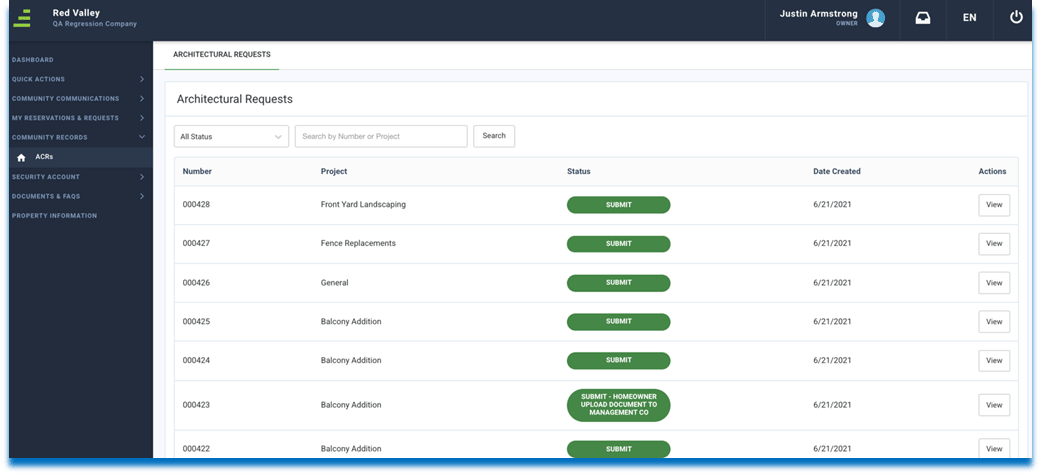
Task: Open the inbox tray icon
Action: tap(923, 18)
